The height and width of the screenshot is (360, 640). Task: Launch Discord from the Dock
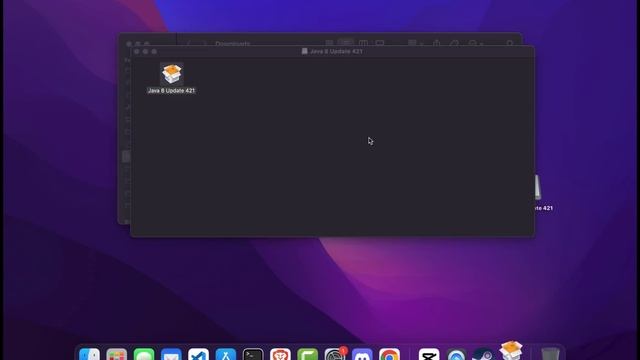coord(362,353)
